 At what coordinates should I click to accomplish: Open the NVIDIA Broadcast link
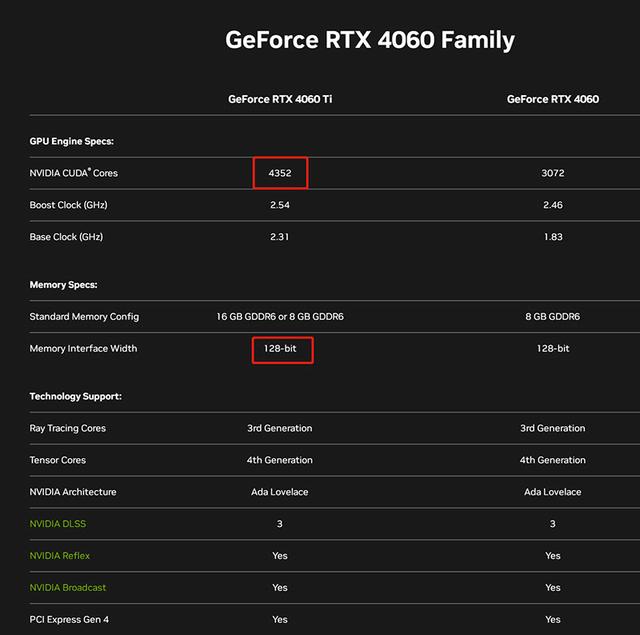pos(68,587)
